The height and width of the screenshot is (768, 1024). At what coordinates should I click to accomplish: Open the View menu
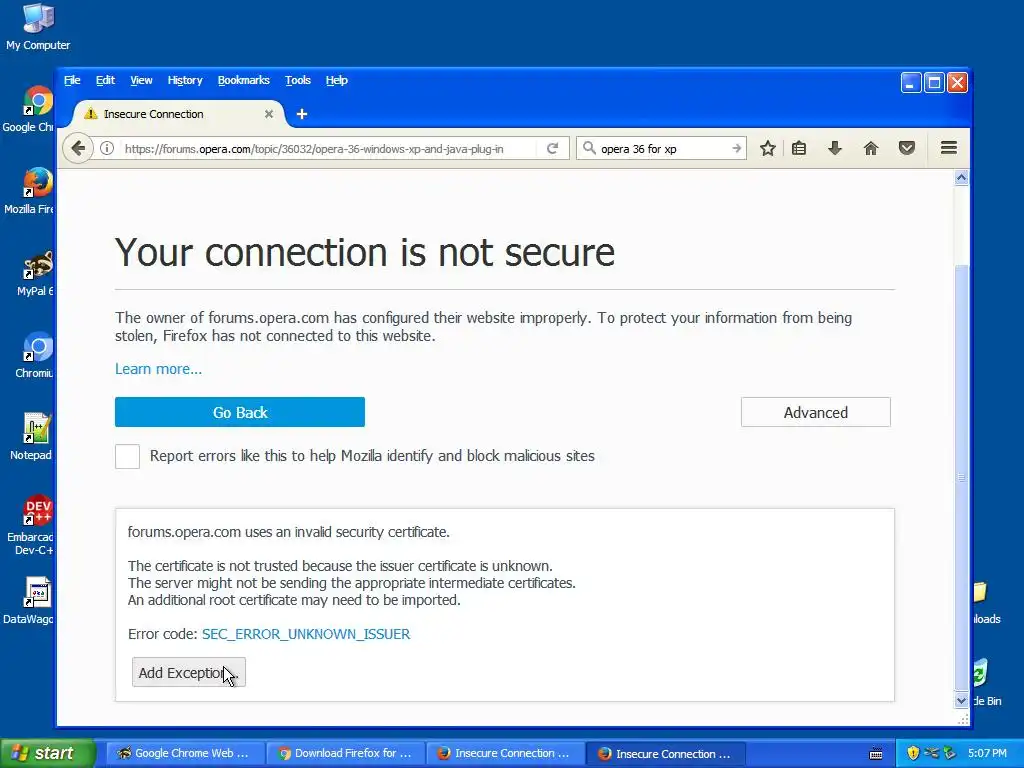click(141, 80)
